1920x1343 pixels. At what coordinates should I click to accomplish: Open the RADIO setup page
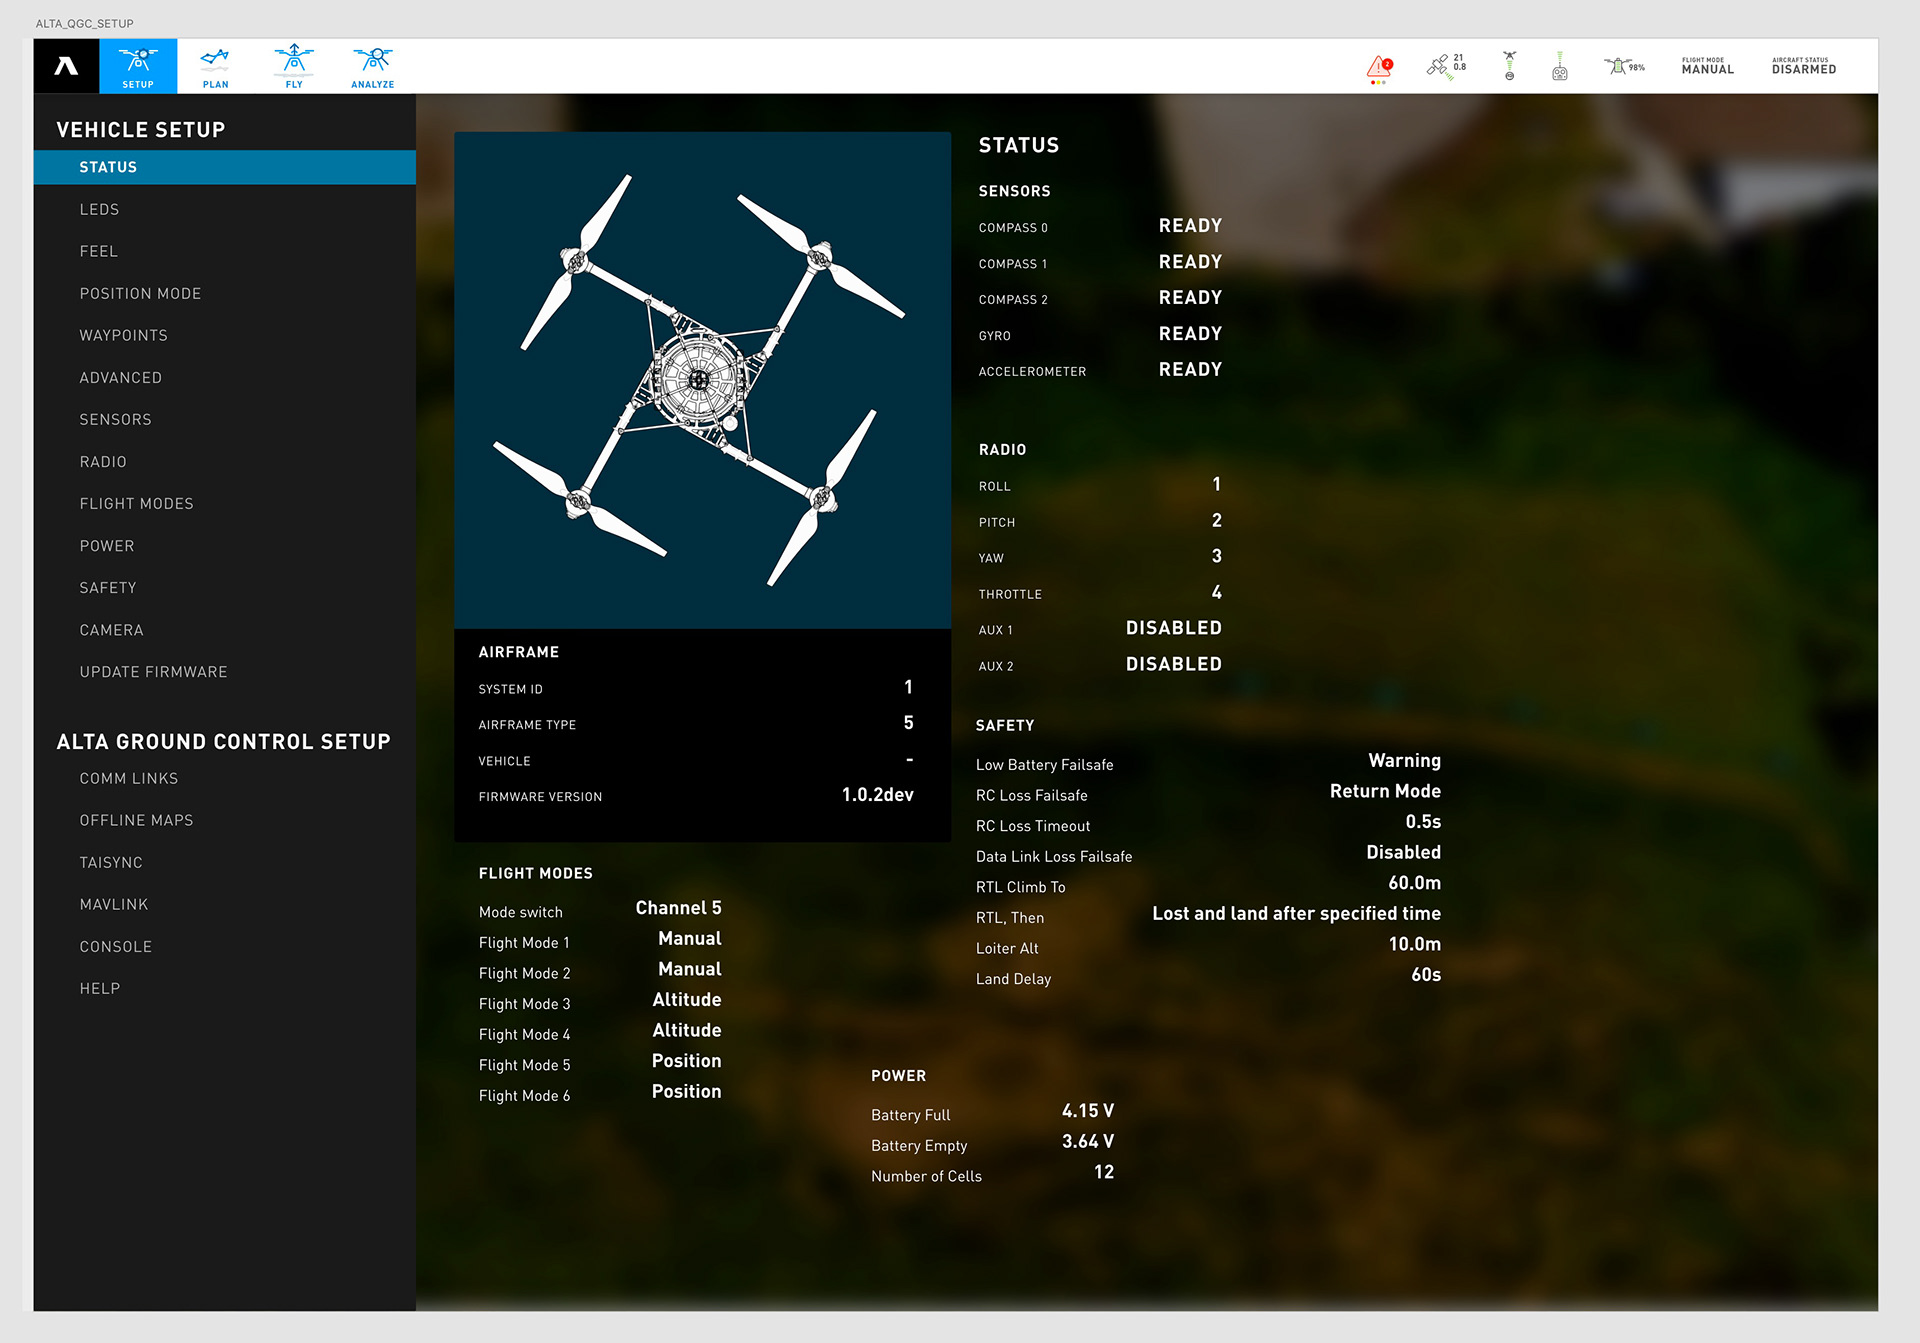pyautogui.click(x=103, y=461)
